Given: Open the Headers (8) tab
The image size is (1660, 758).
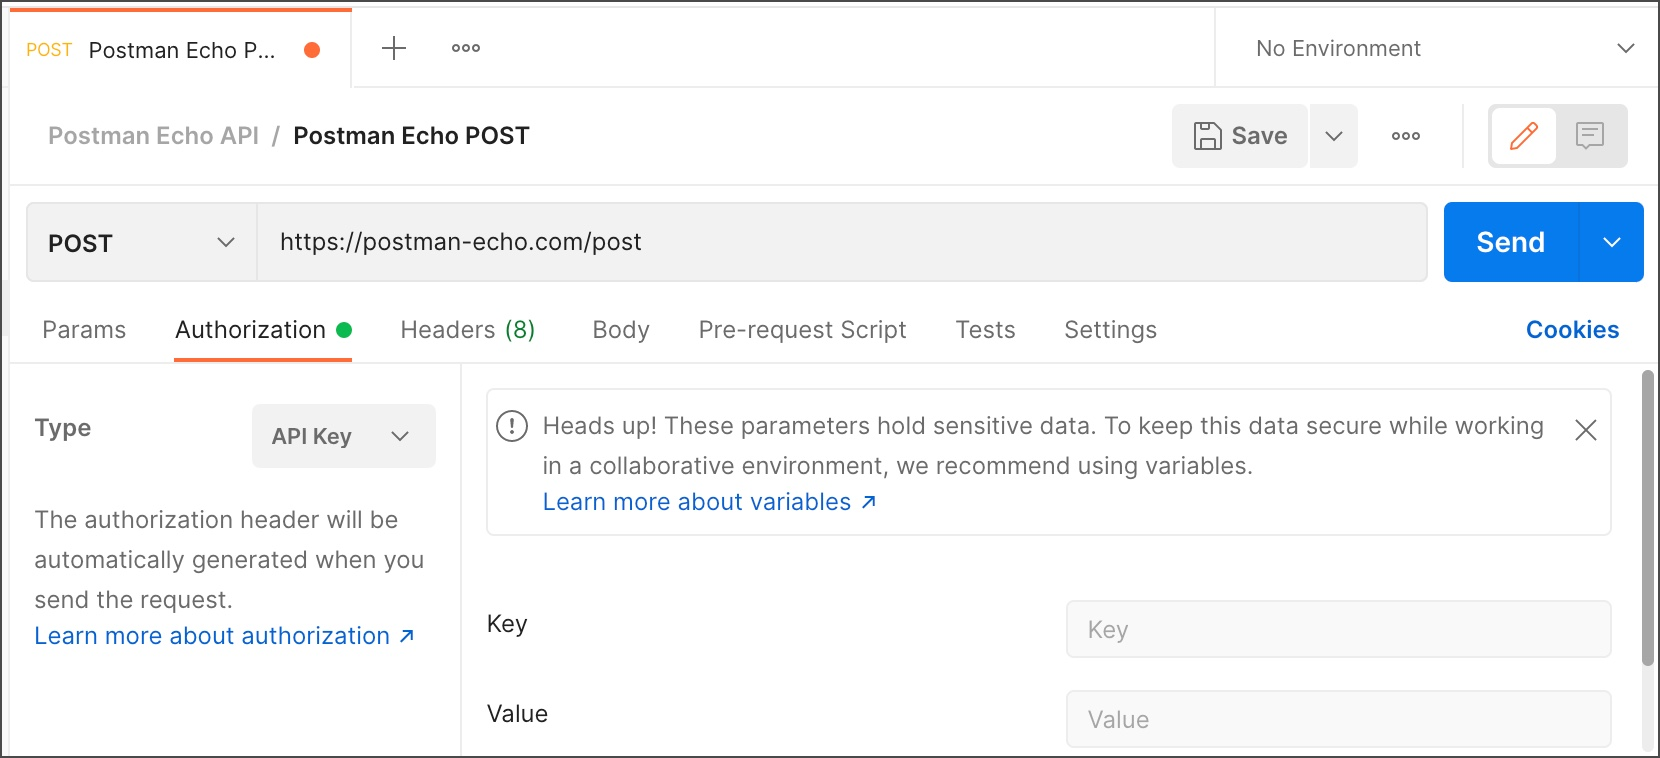Looking at the screenshot, I should coord(468,330).
